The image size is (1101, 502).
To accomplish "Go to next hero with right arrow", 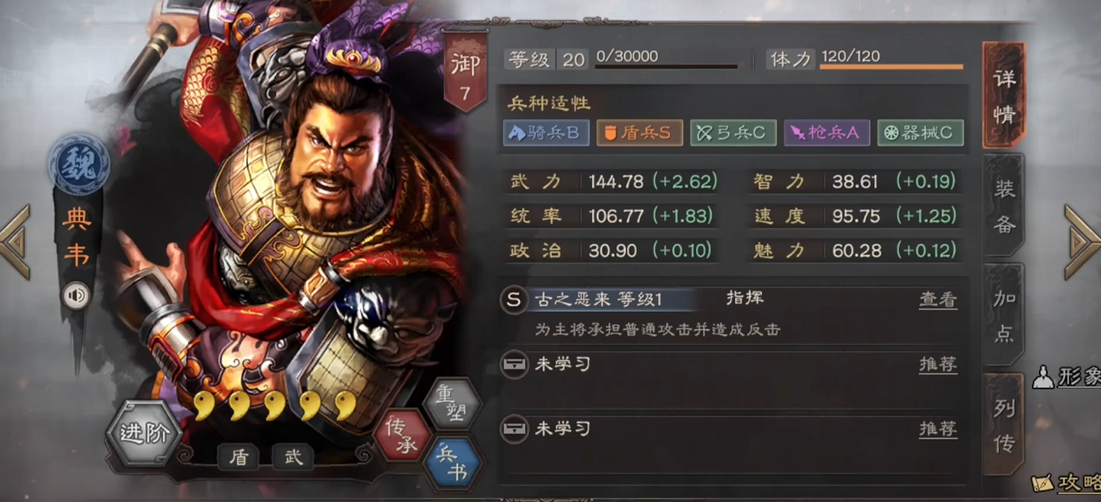I will (1082, 242).
